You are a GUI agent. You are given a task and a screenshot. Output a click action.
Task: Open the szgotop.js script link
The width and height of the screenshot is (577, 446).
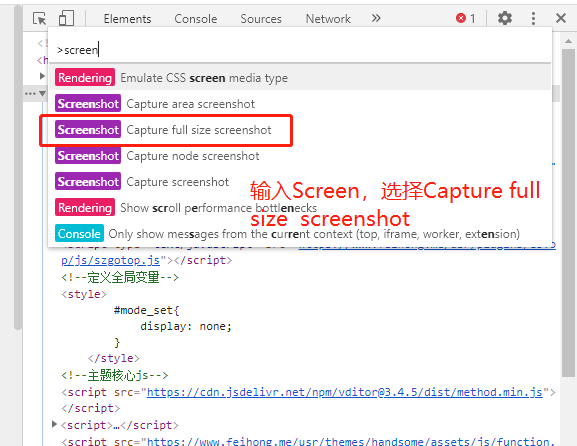tap(110, 260)
